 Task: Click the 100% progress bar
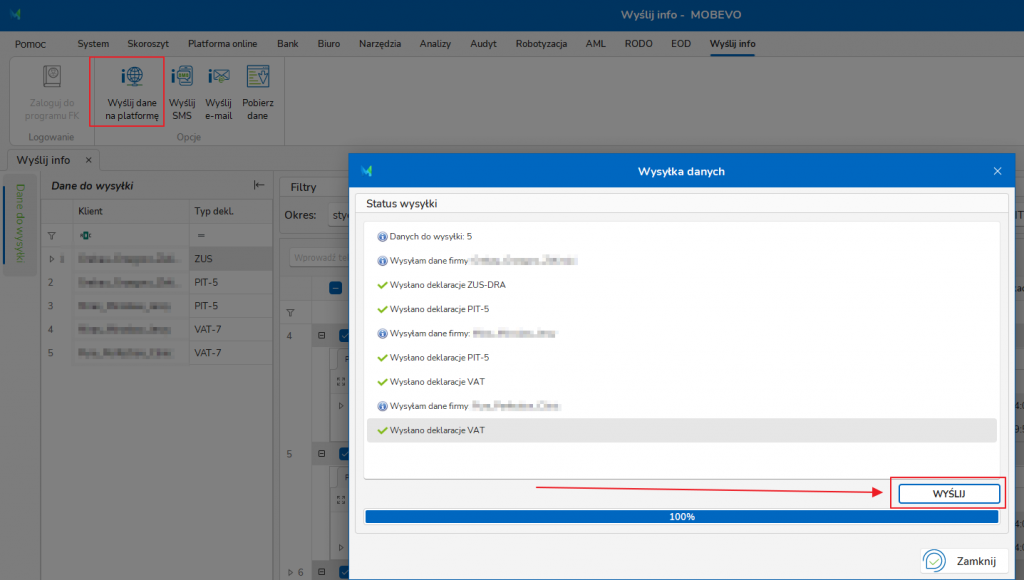(682, 517)
